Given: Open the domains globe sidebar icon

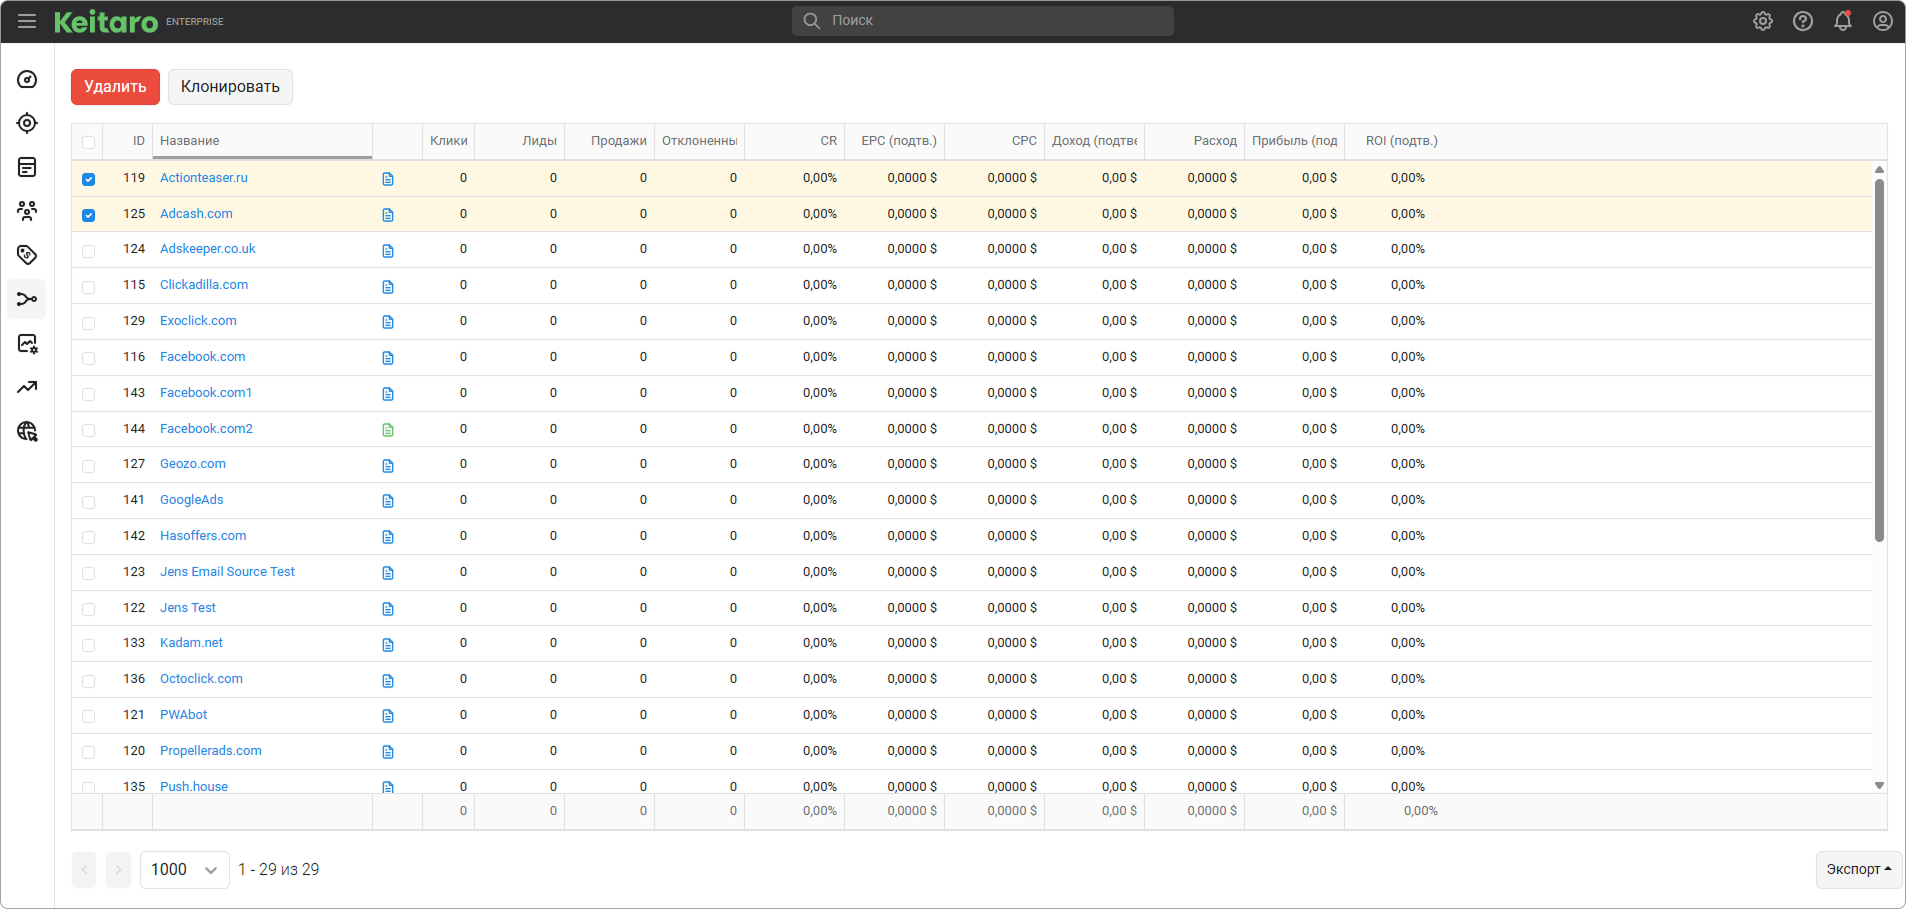Looking at the screenshot, I should 27,431.
